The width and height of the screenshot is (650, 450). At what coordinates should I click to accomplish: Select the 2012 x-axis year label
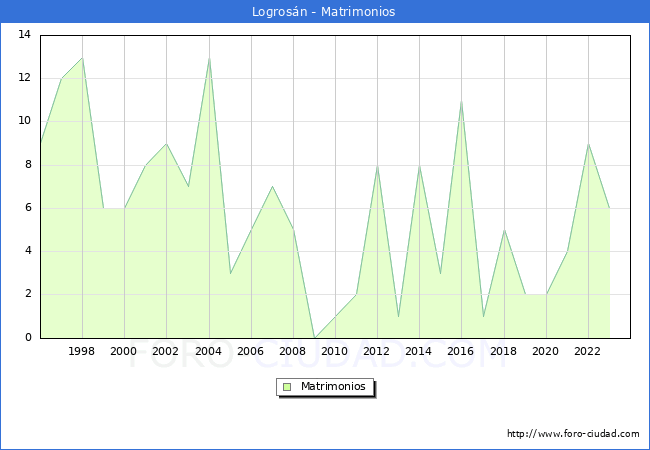click(377, 351)
